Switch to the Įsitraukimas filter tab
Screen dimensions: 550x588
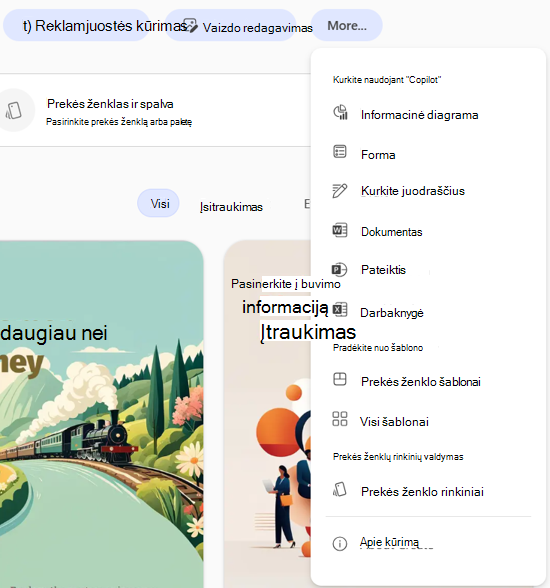coord(231,207)
